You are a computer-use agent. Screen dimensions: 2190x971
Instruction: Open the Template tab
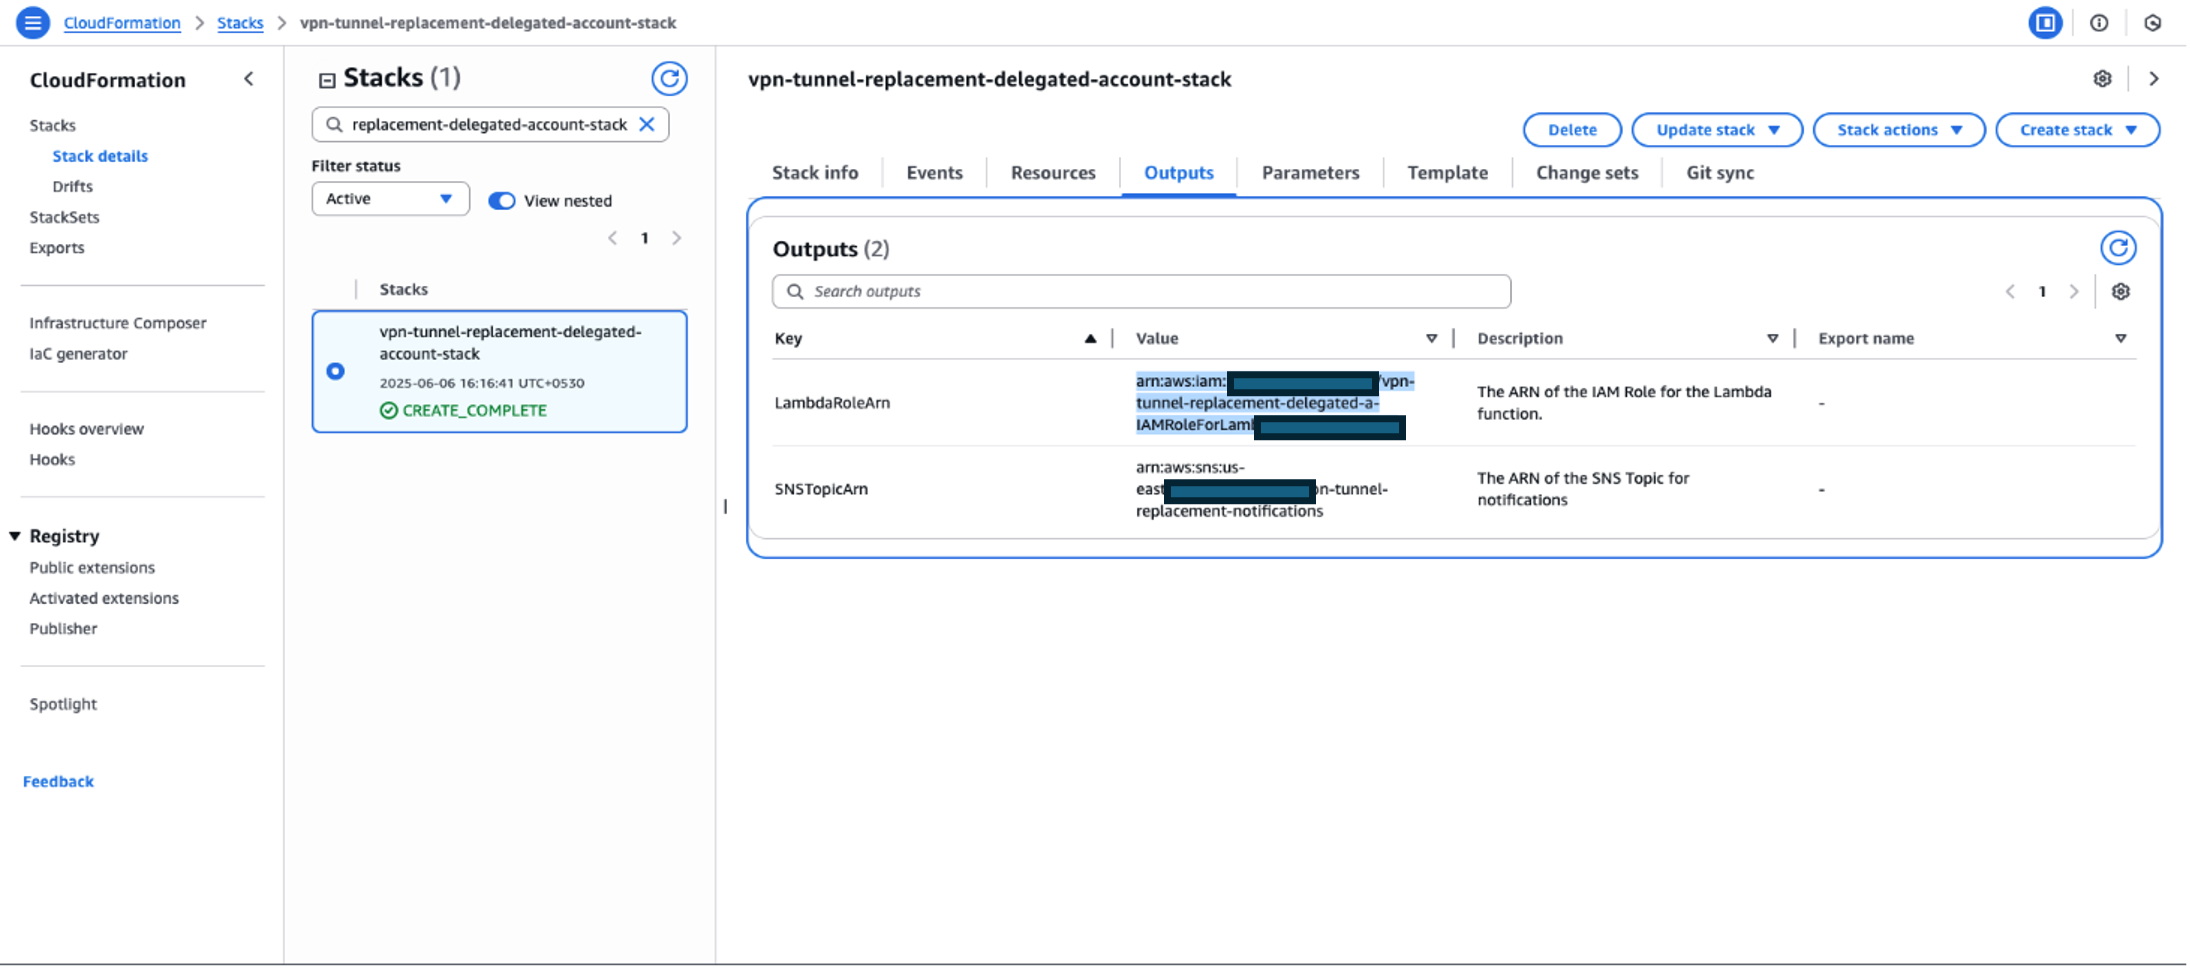tap(1446, 172)
